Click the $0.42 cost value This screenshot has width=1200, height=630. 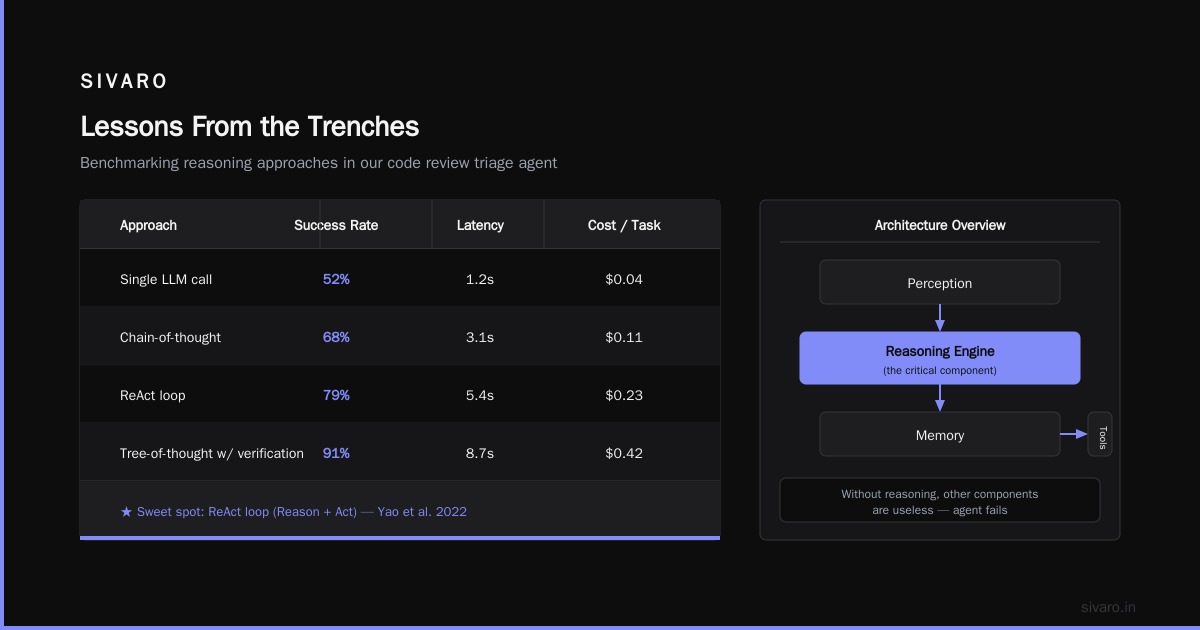point(624,453)
